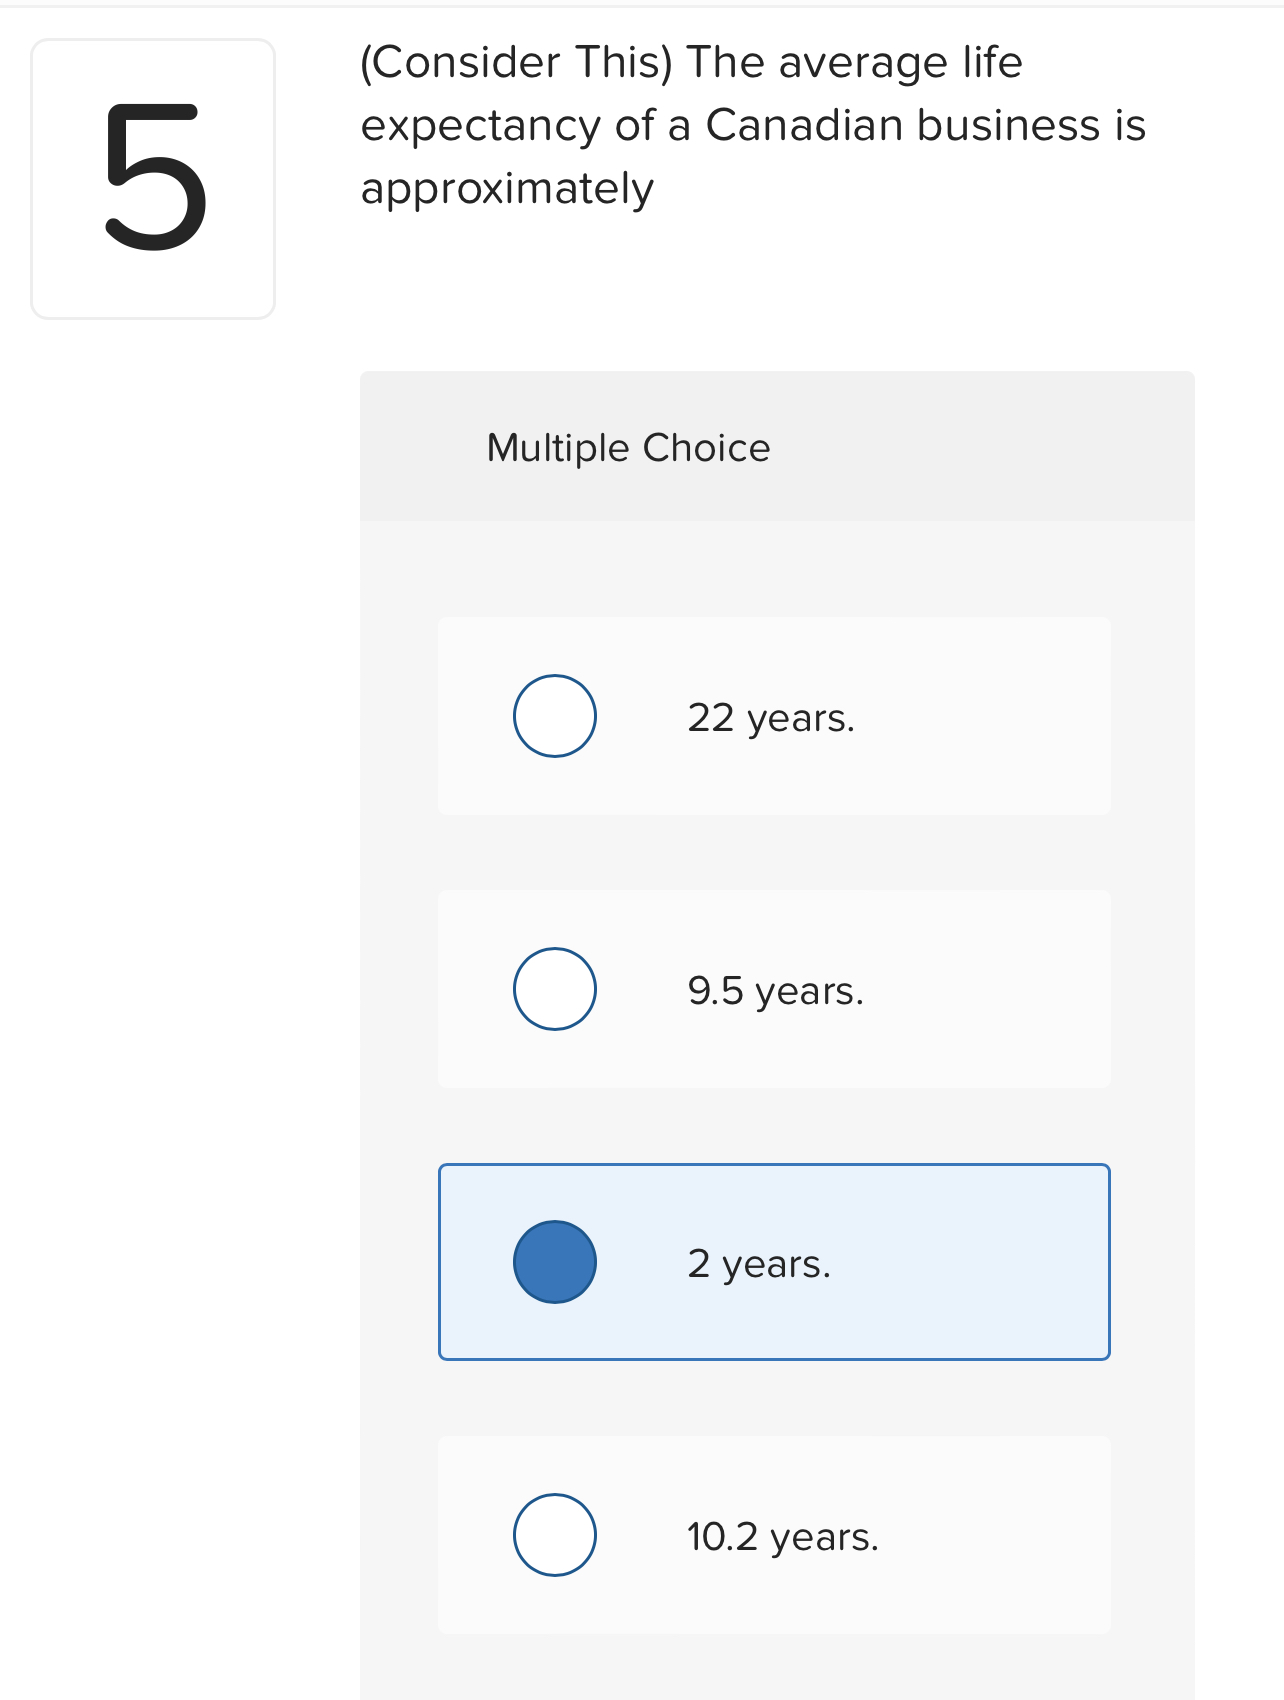
Task: Click the filled blue radio indicator
Action: [554, 1262]
